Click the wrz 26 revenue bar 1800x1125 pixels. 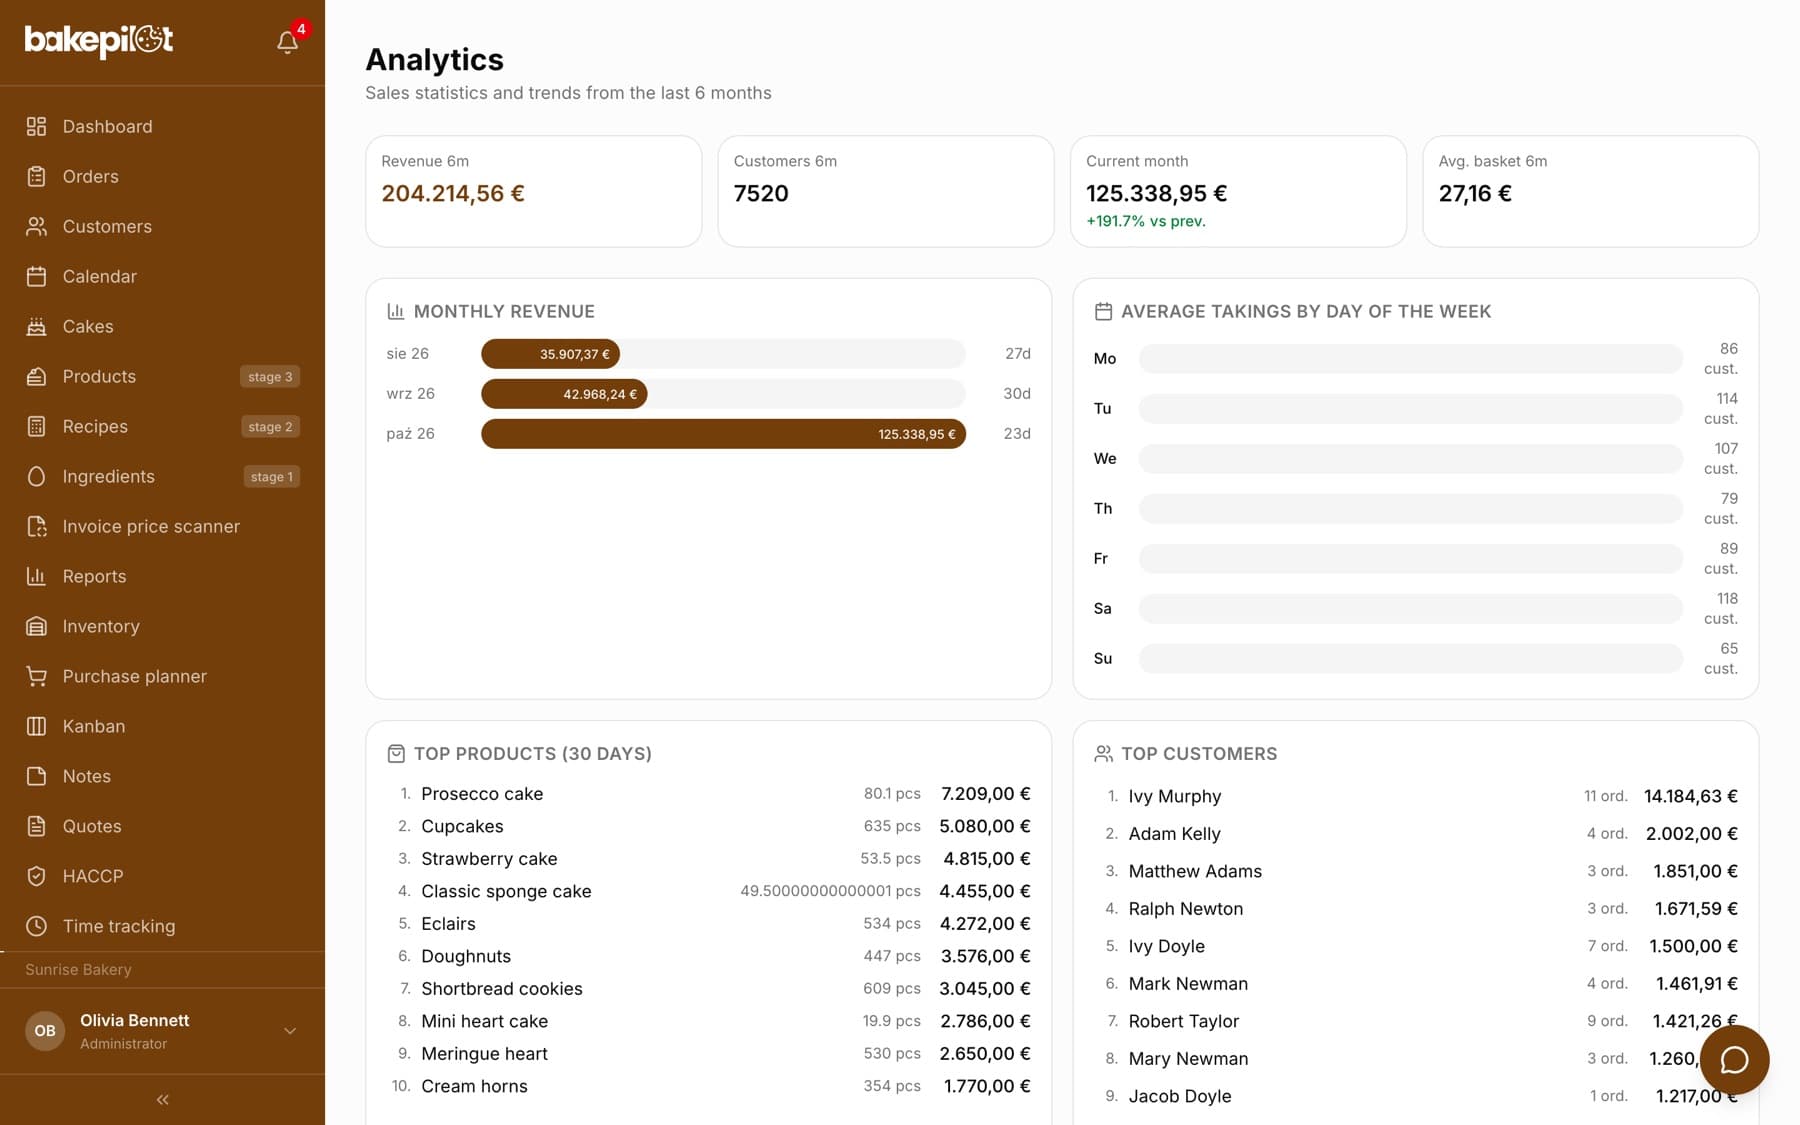coord(564,394)
